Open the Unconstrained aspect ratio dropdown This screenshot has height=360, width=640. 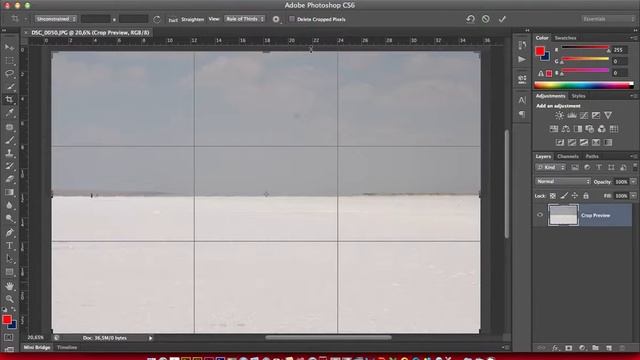(x=56, y=19)
